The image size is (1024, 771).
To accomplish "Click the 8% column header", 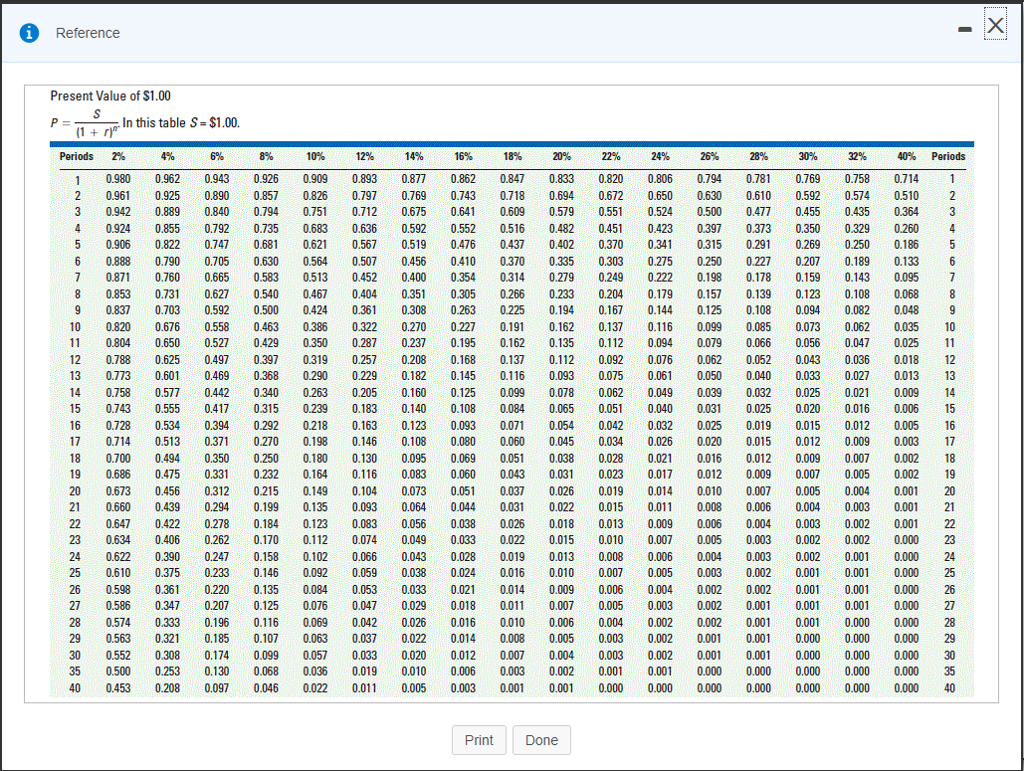I will point(266,156).
